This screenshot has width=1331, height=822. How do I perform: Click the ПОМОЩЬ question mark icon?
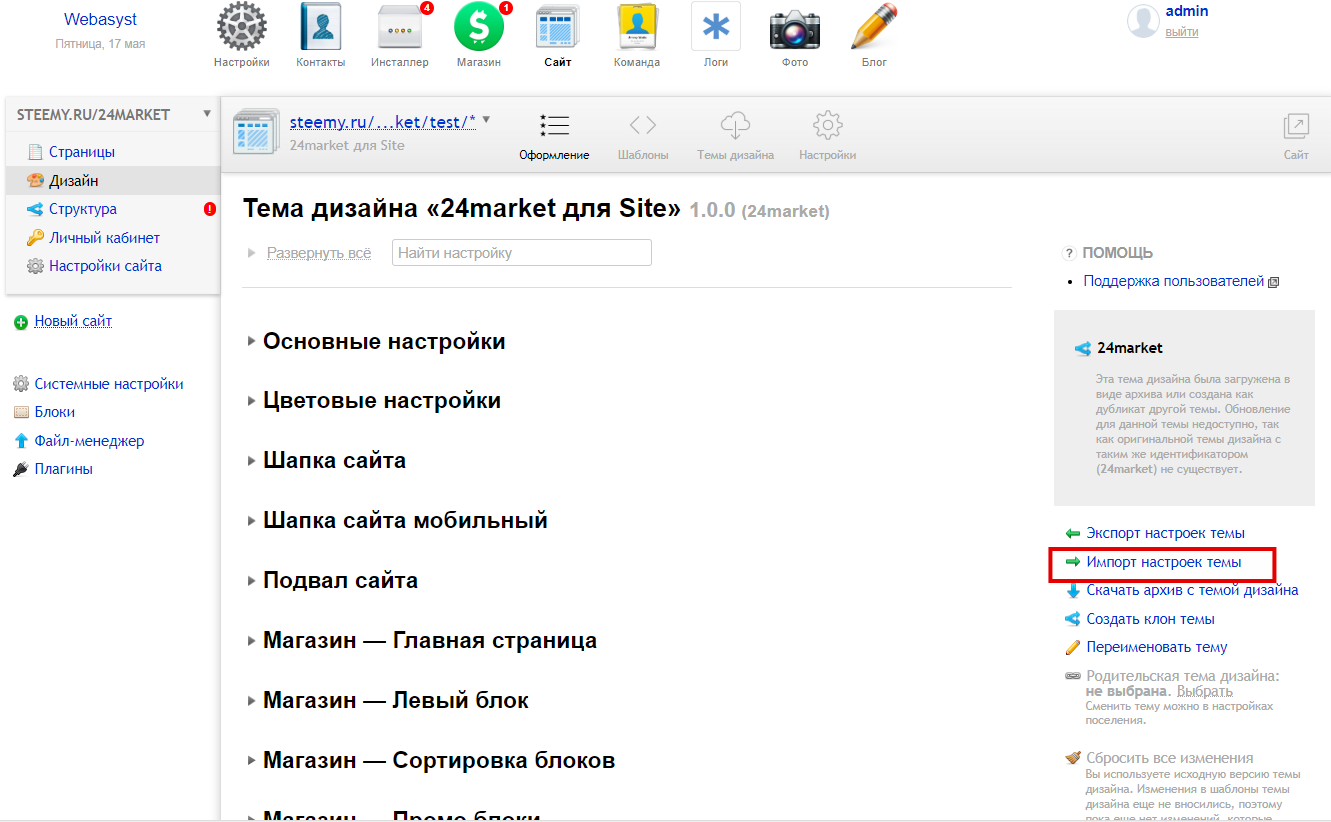coord(1069,253)
